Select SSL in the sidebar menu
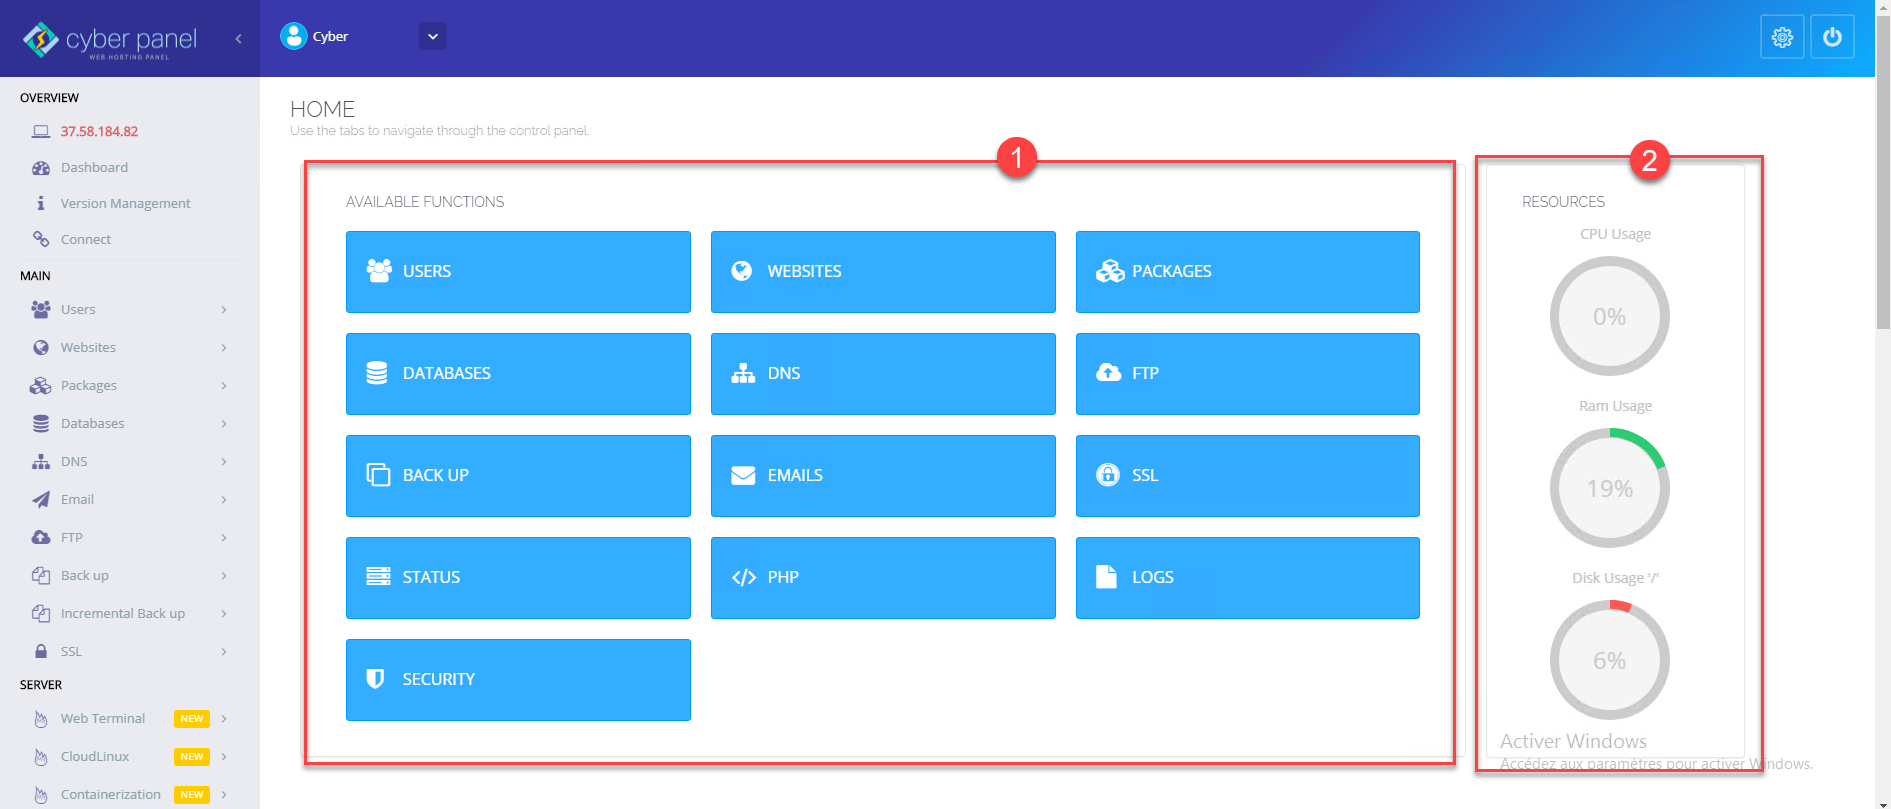 (71, 651)
